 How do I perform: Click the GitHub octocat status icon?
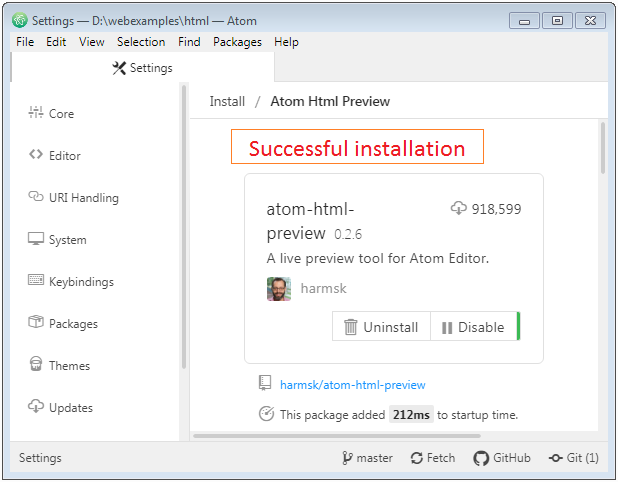tap(481, 458)
